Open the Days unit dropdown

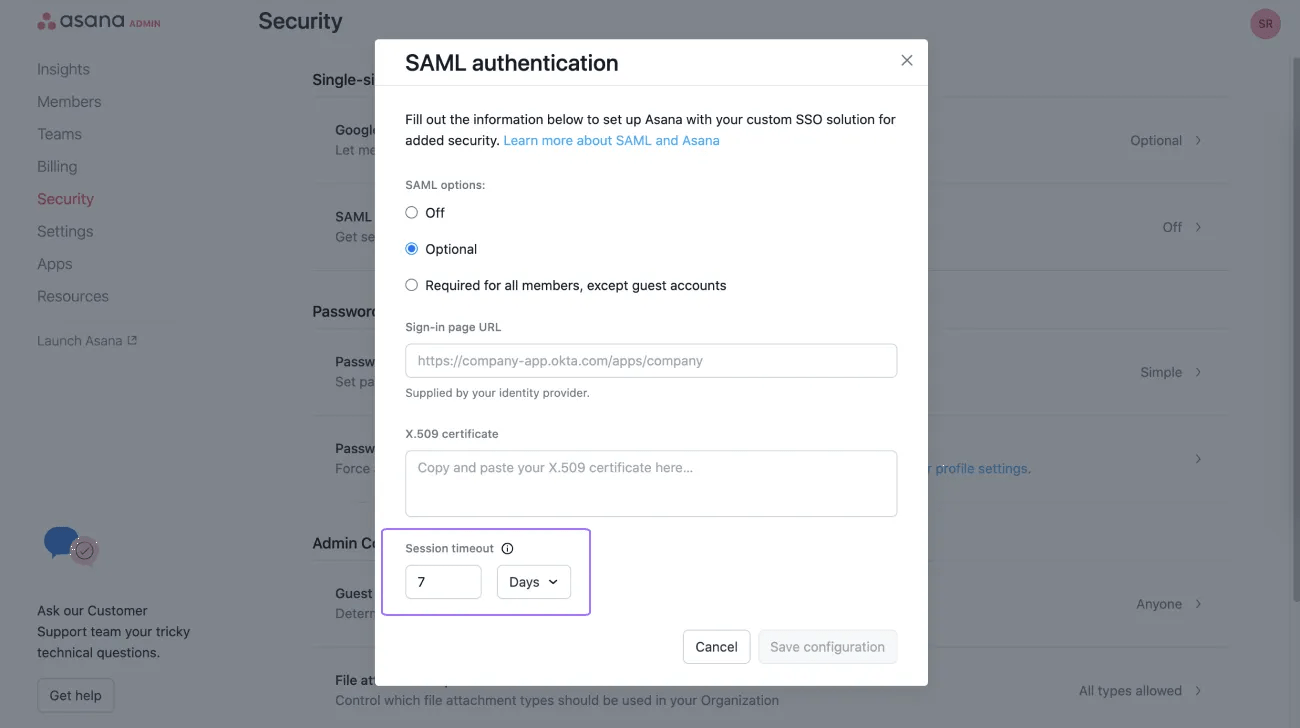(533, 581)
